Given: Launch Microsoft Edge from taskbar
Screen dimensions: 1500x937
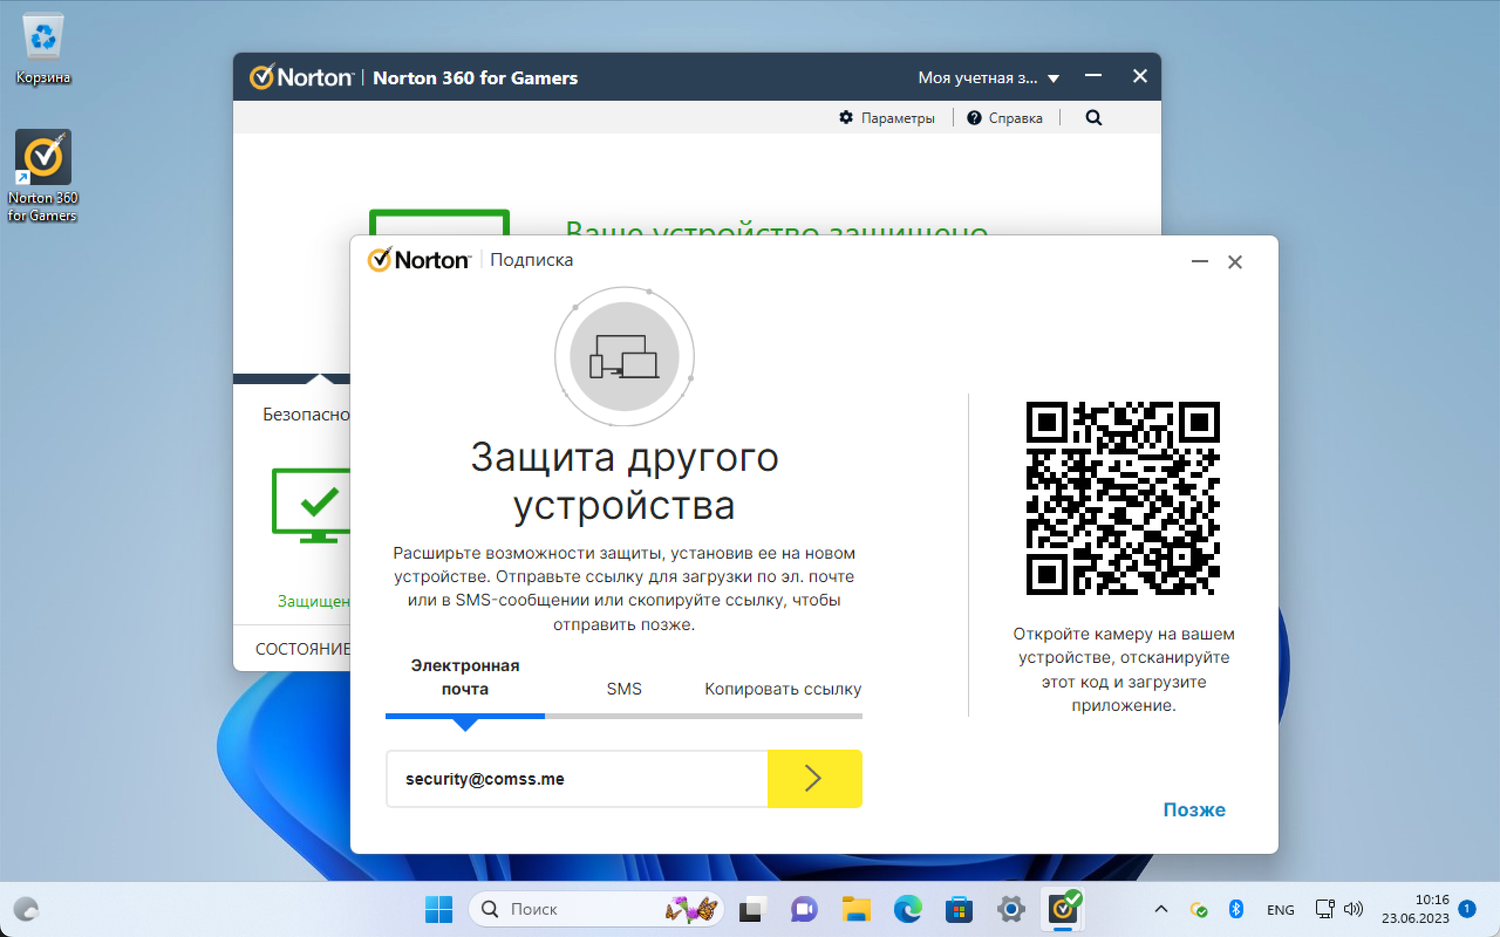Looking at the screenshot, I should pyautogui.click(x=908, y=909).
